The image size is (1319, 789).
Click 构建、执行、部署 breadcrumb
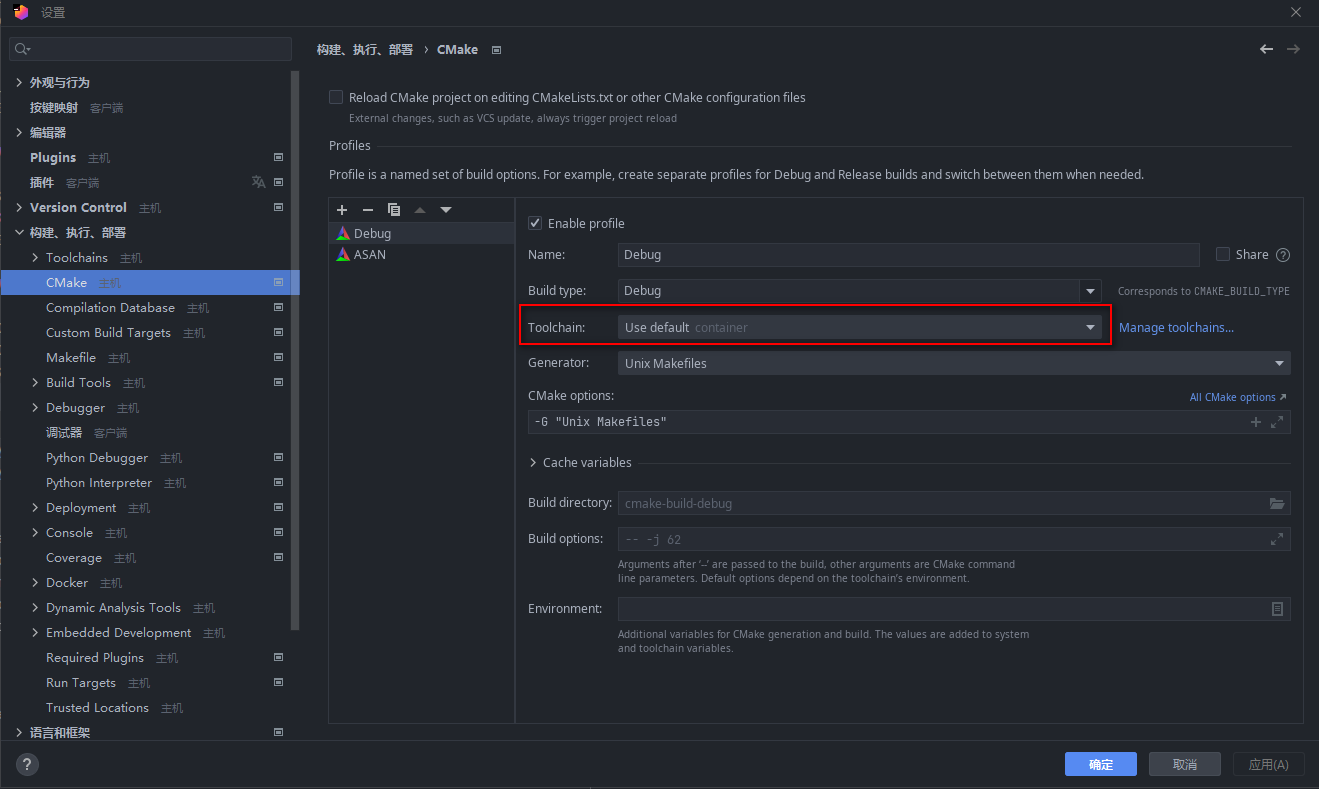pos(365,49)
